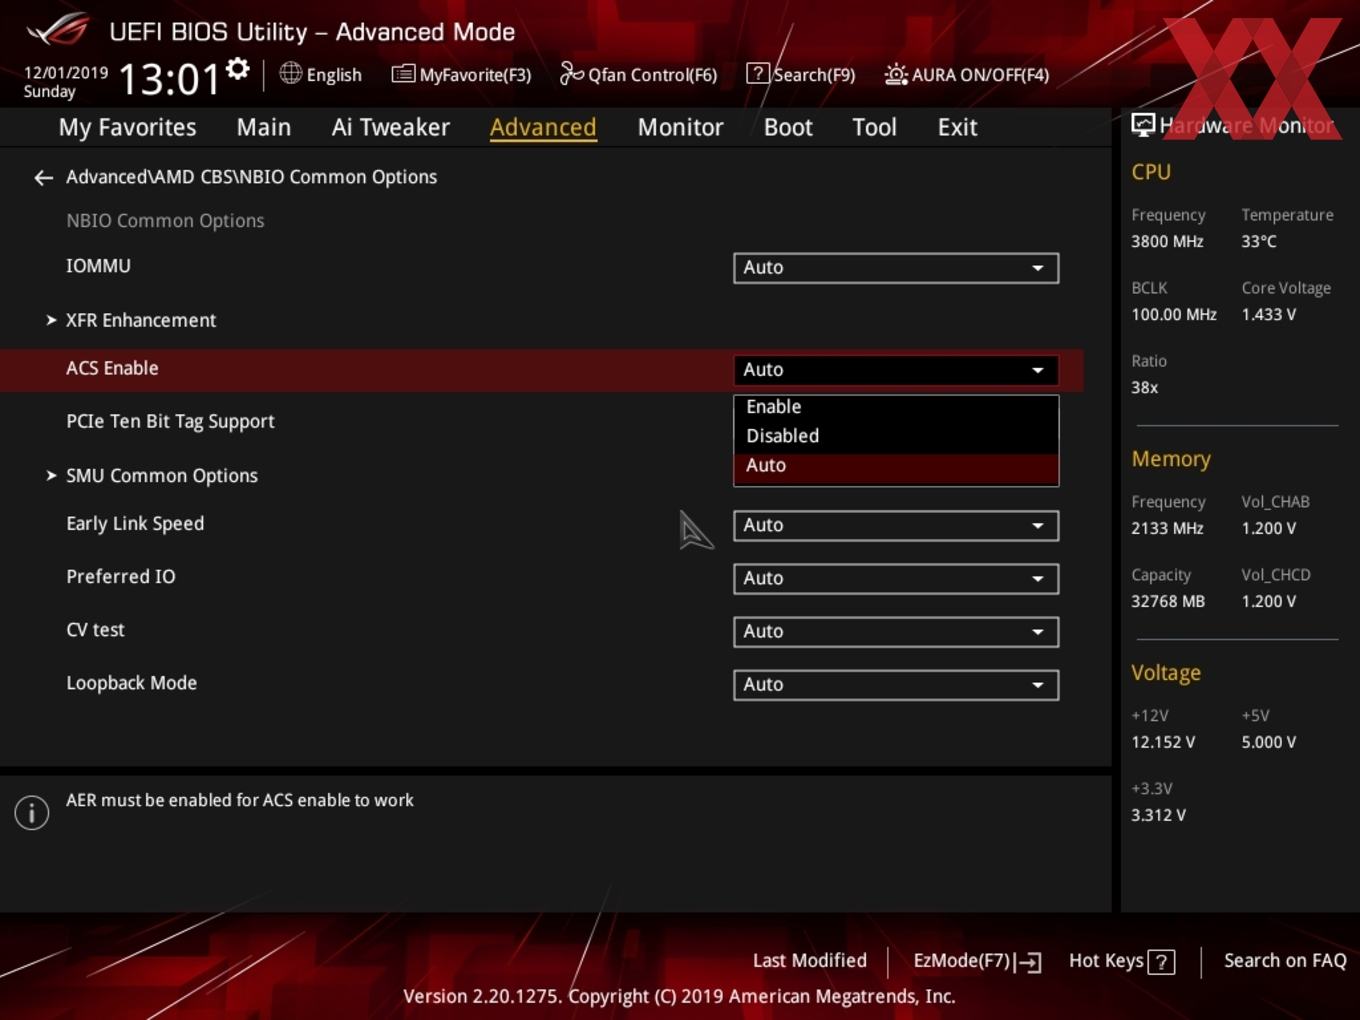Open the IOMMU dropdown

(896, 268)
